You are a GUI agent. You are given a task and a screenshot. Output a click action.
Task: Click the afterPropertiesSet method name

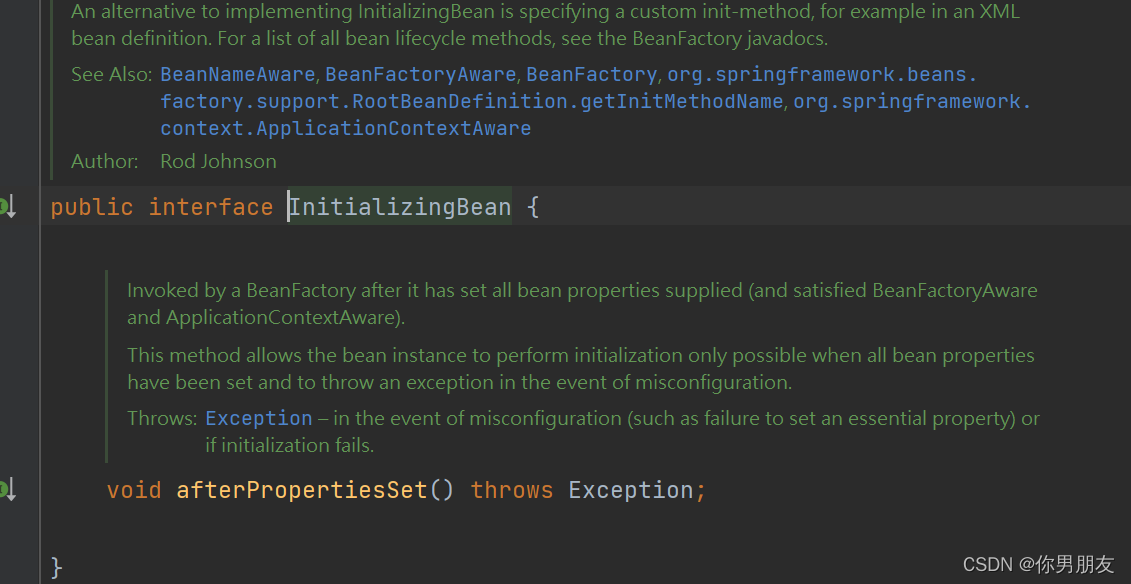coord(302,490)
